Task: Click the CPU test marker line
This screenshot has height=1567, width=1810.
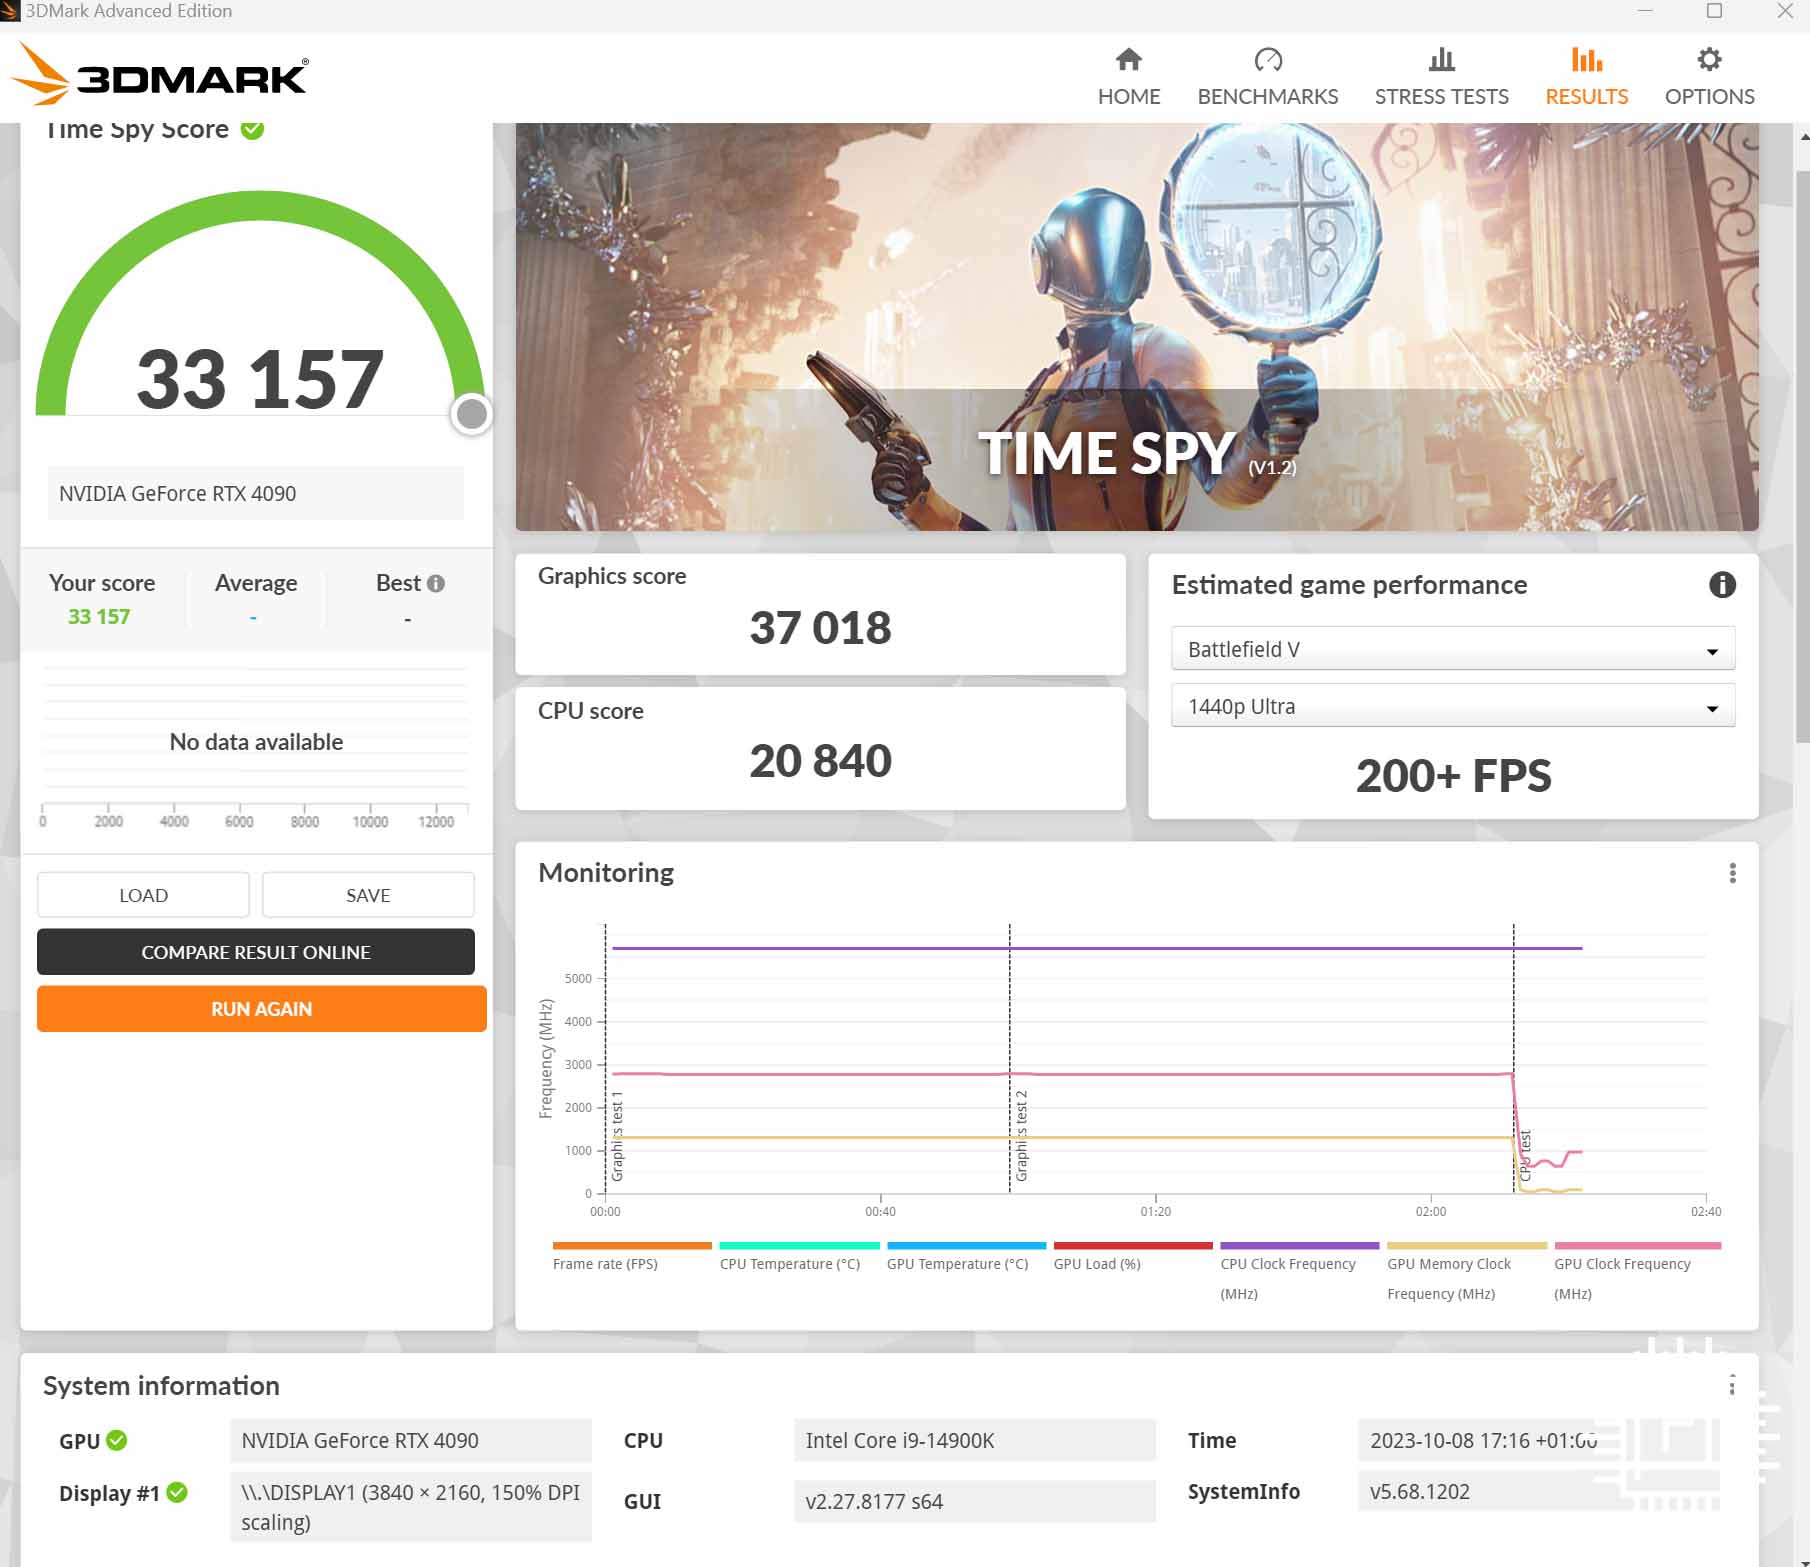Action: (x=1514, y=1058)
